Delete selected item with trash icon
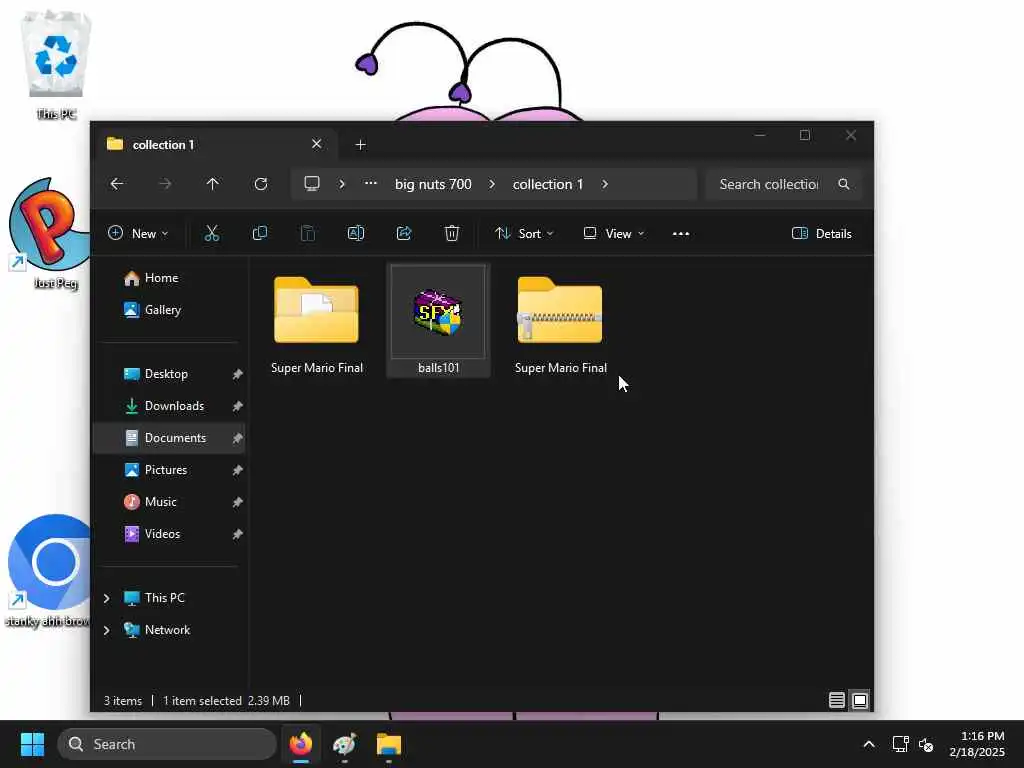This screenshot has width=1024, height=768. (x=452, y=233)
